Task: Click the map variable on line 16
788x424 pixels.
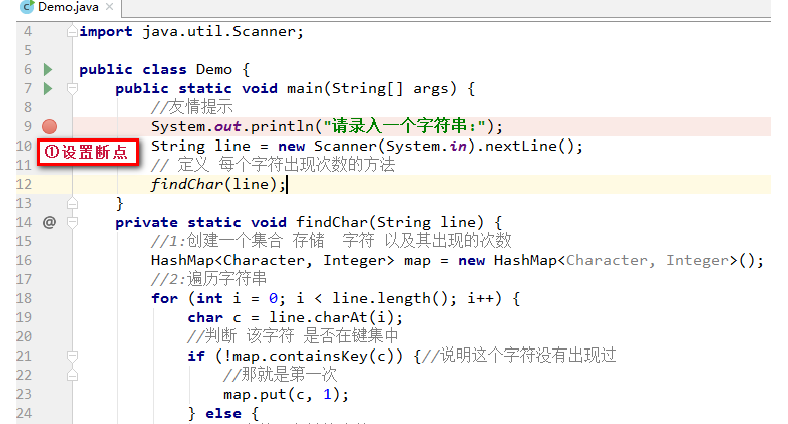Action: point(417,261)
